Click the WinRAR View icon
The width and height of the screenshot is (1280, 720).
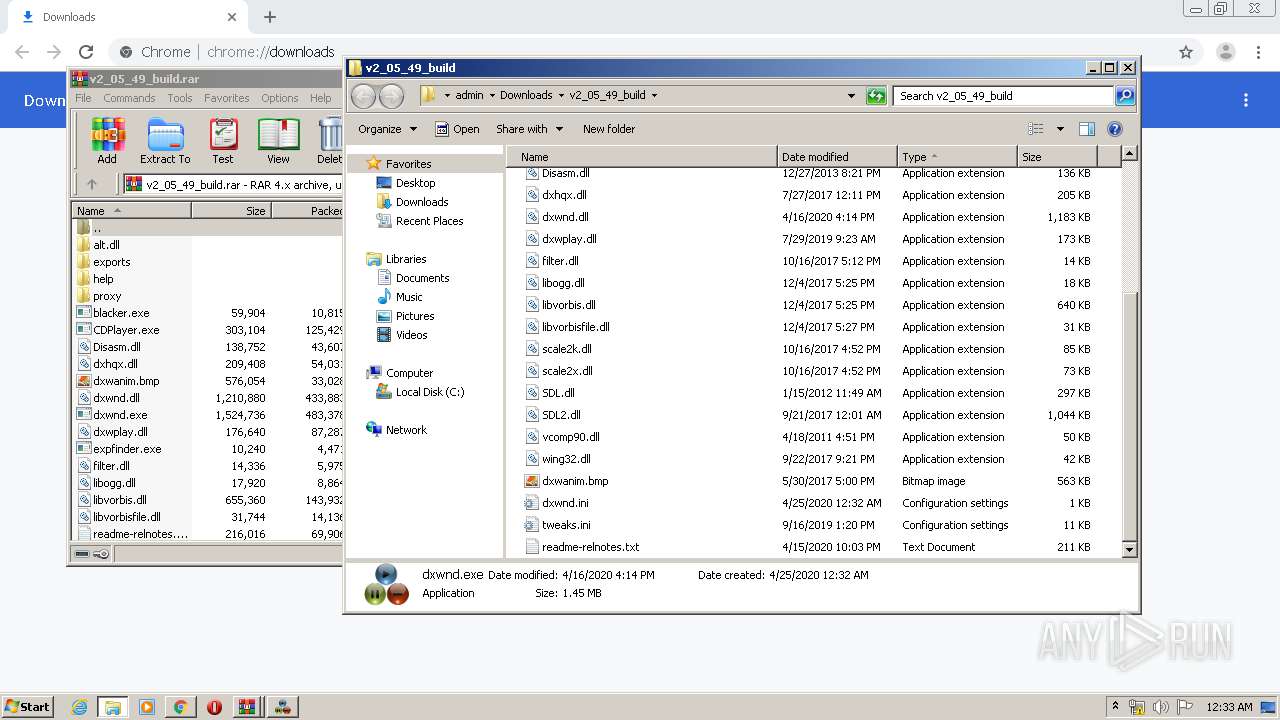click(x=278, y=141)
